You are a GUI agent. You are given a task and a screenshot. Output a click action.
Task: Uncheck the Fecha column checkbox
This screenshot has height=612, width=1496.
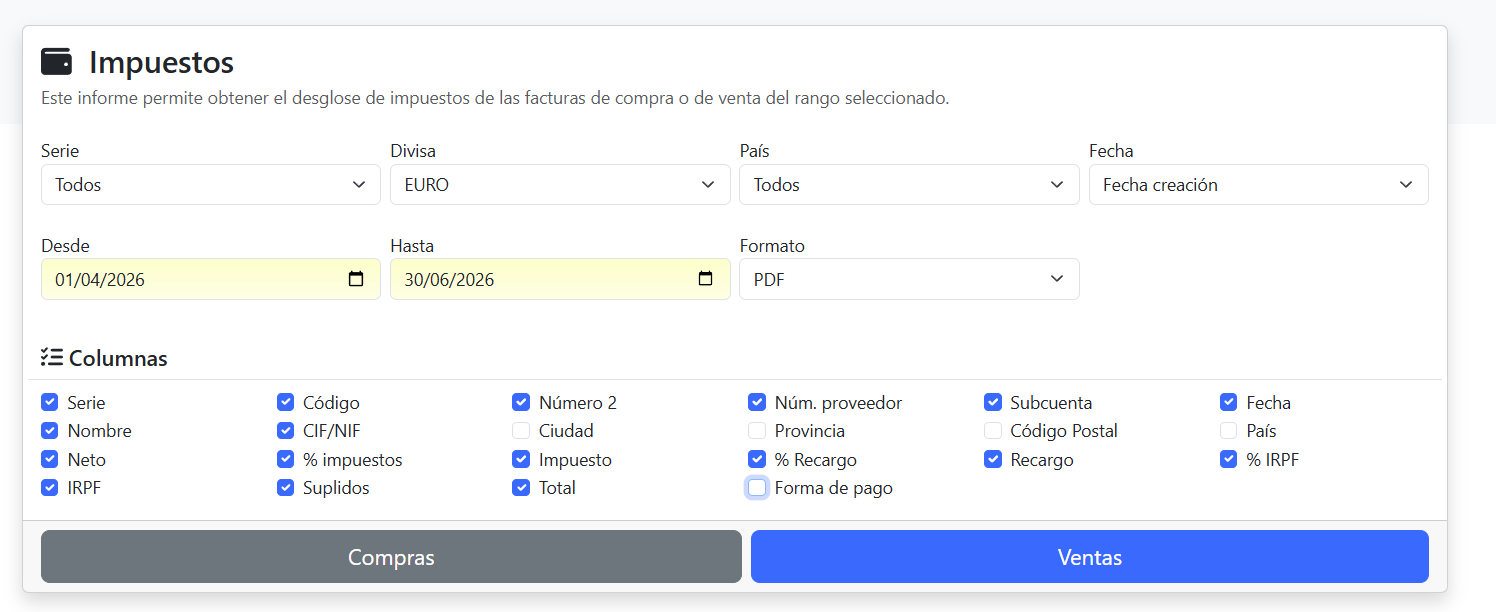(1229, 402)
